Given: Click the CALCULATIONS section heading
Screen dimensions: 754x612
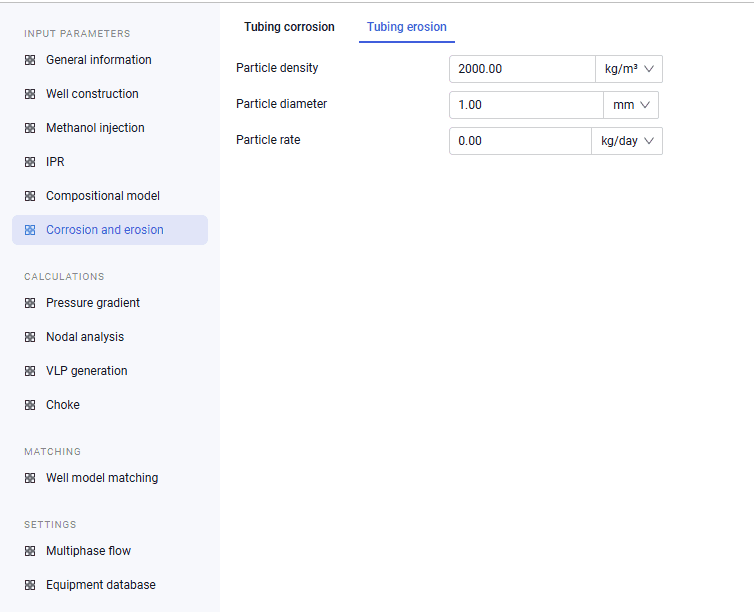Looking at the screenshot, I should pos(64,277).
